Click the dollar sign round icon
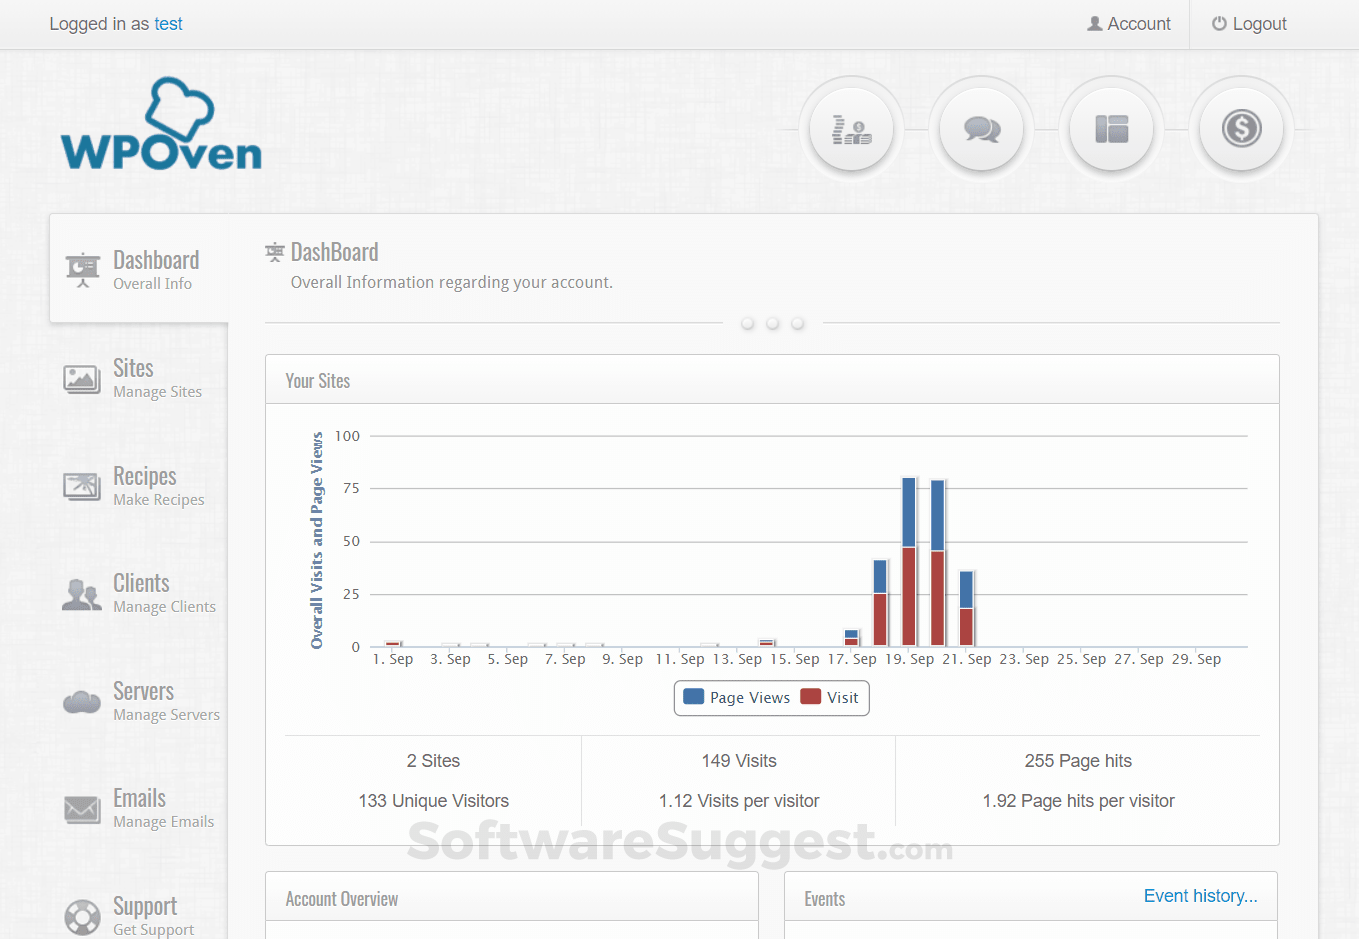The width and height of the screenshot is (1359, 939). tap(1241, 129)
